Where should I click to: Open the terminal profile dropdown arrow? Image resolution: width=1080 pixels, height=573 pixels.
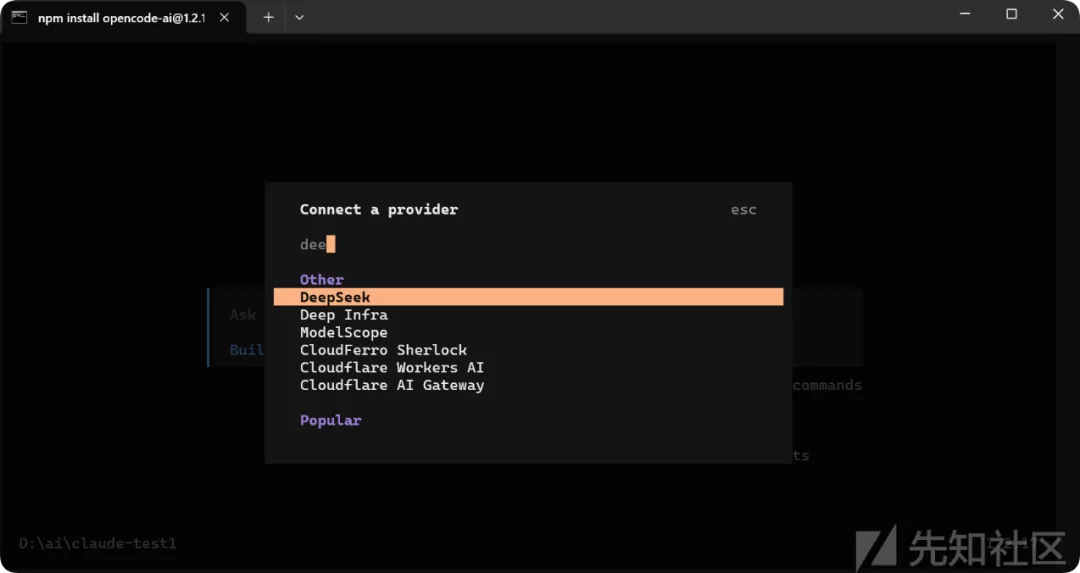299,17
